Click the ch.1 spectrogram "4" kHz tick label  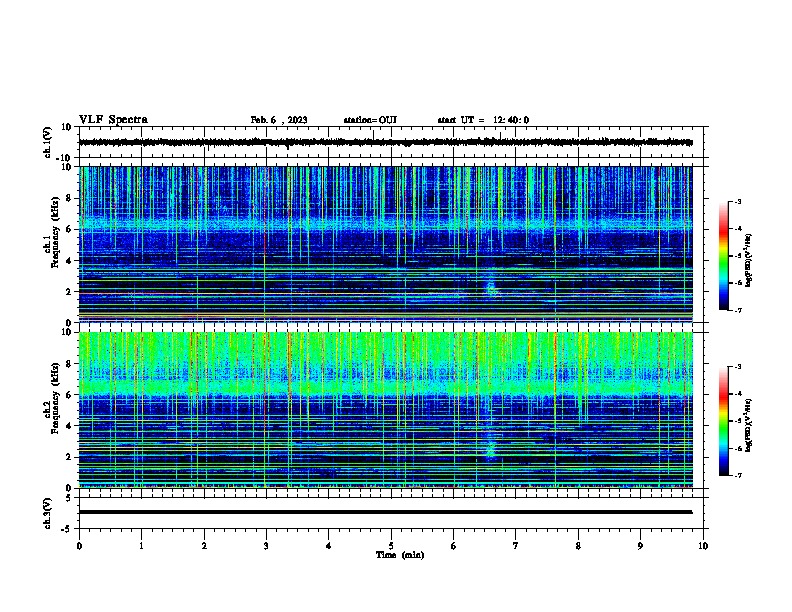point(69,261)
